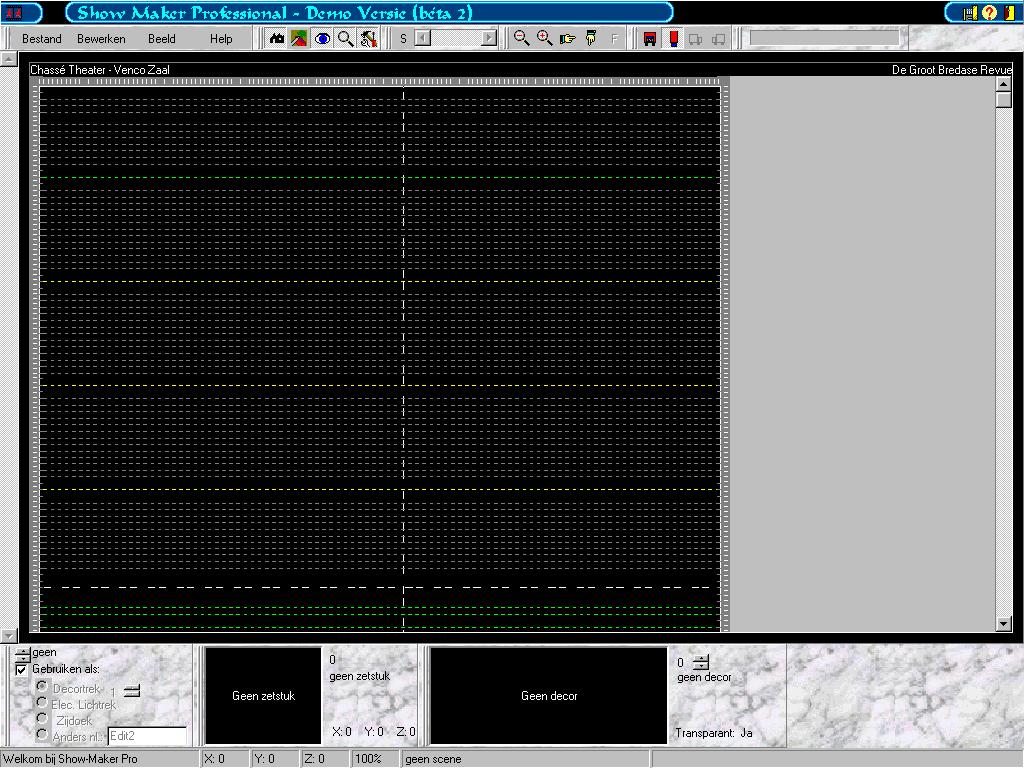Select the Anders nl. radio button
Image resolution: width=1024 pixels, height=768 pixels.
(x=42, y=735)
